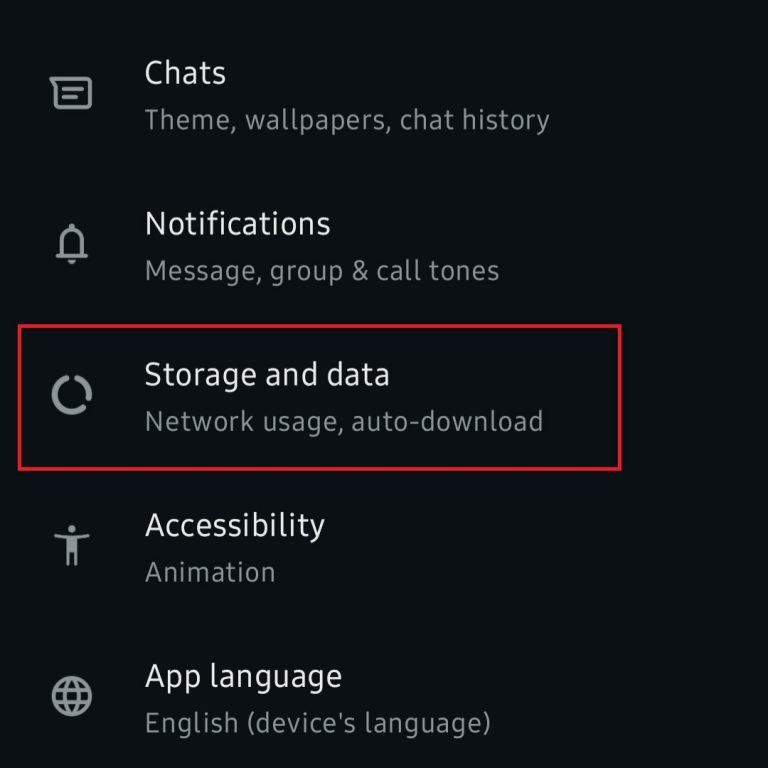Tap the 'Theme, wallpapers, chat history' subtitle

[x=347, y=121]
